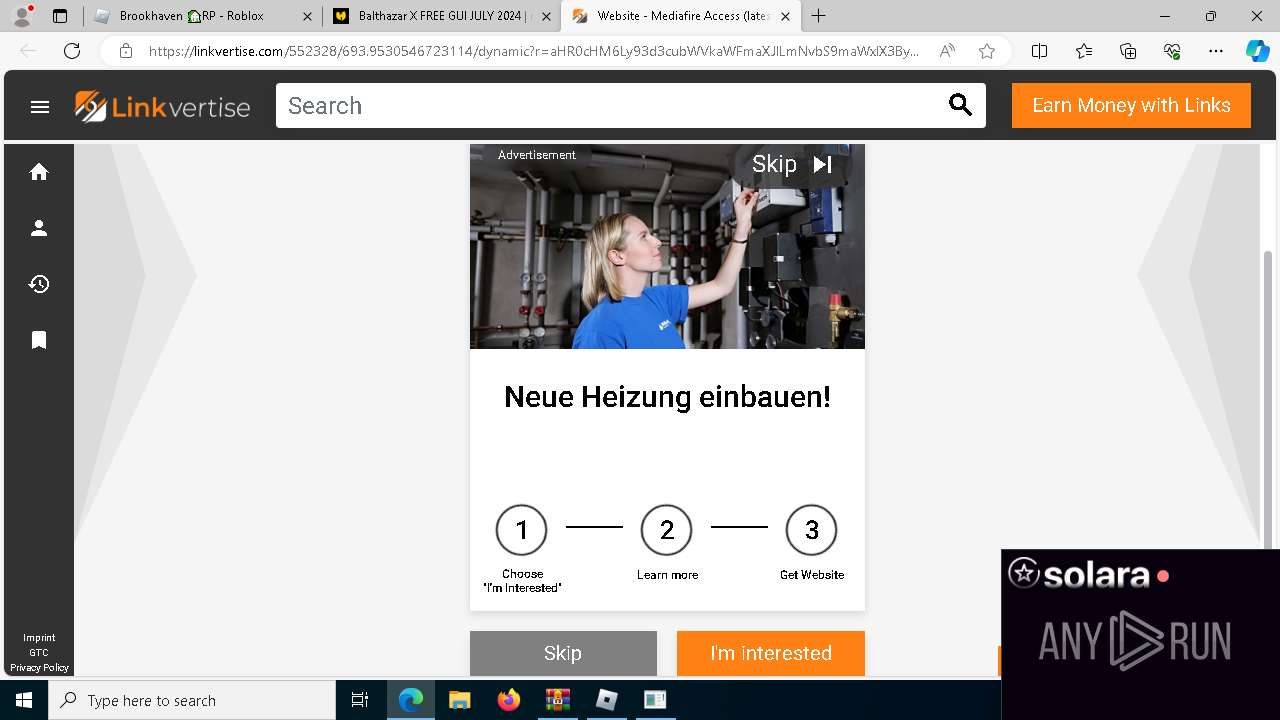The height and width of the screenshot is (720, 1280).
Task: Open Microsoft Edge from taskbar
Action: point(411,700)
